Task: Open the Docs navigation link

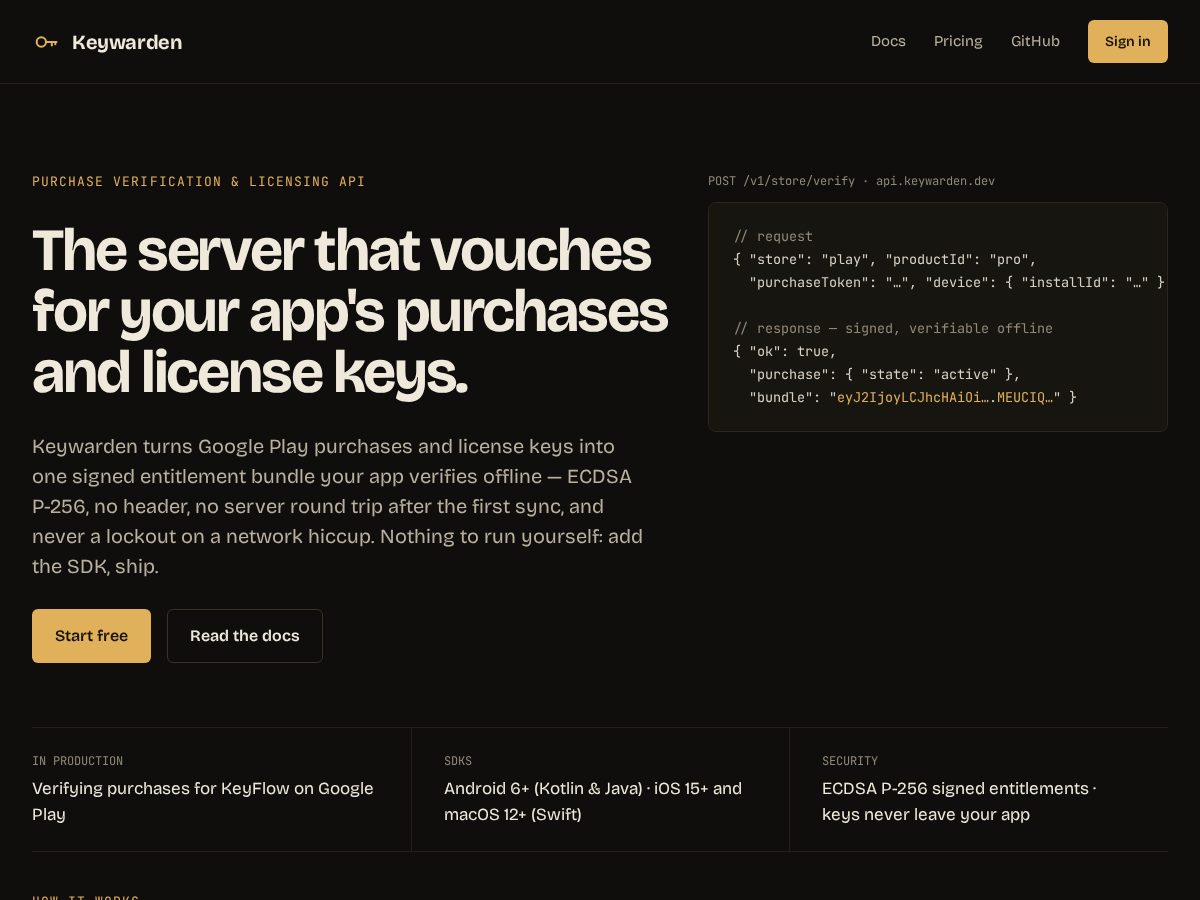Action: (888, 41)
